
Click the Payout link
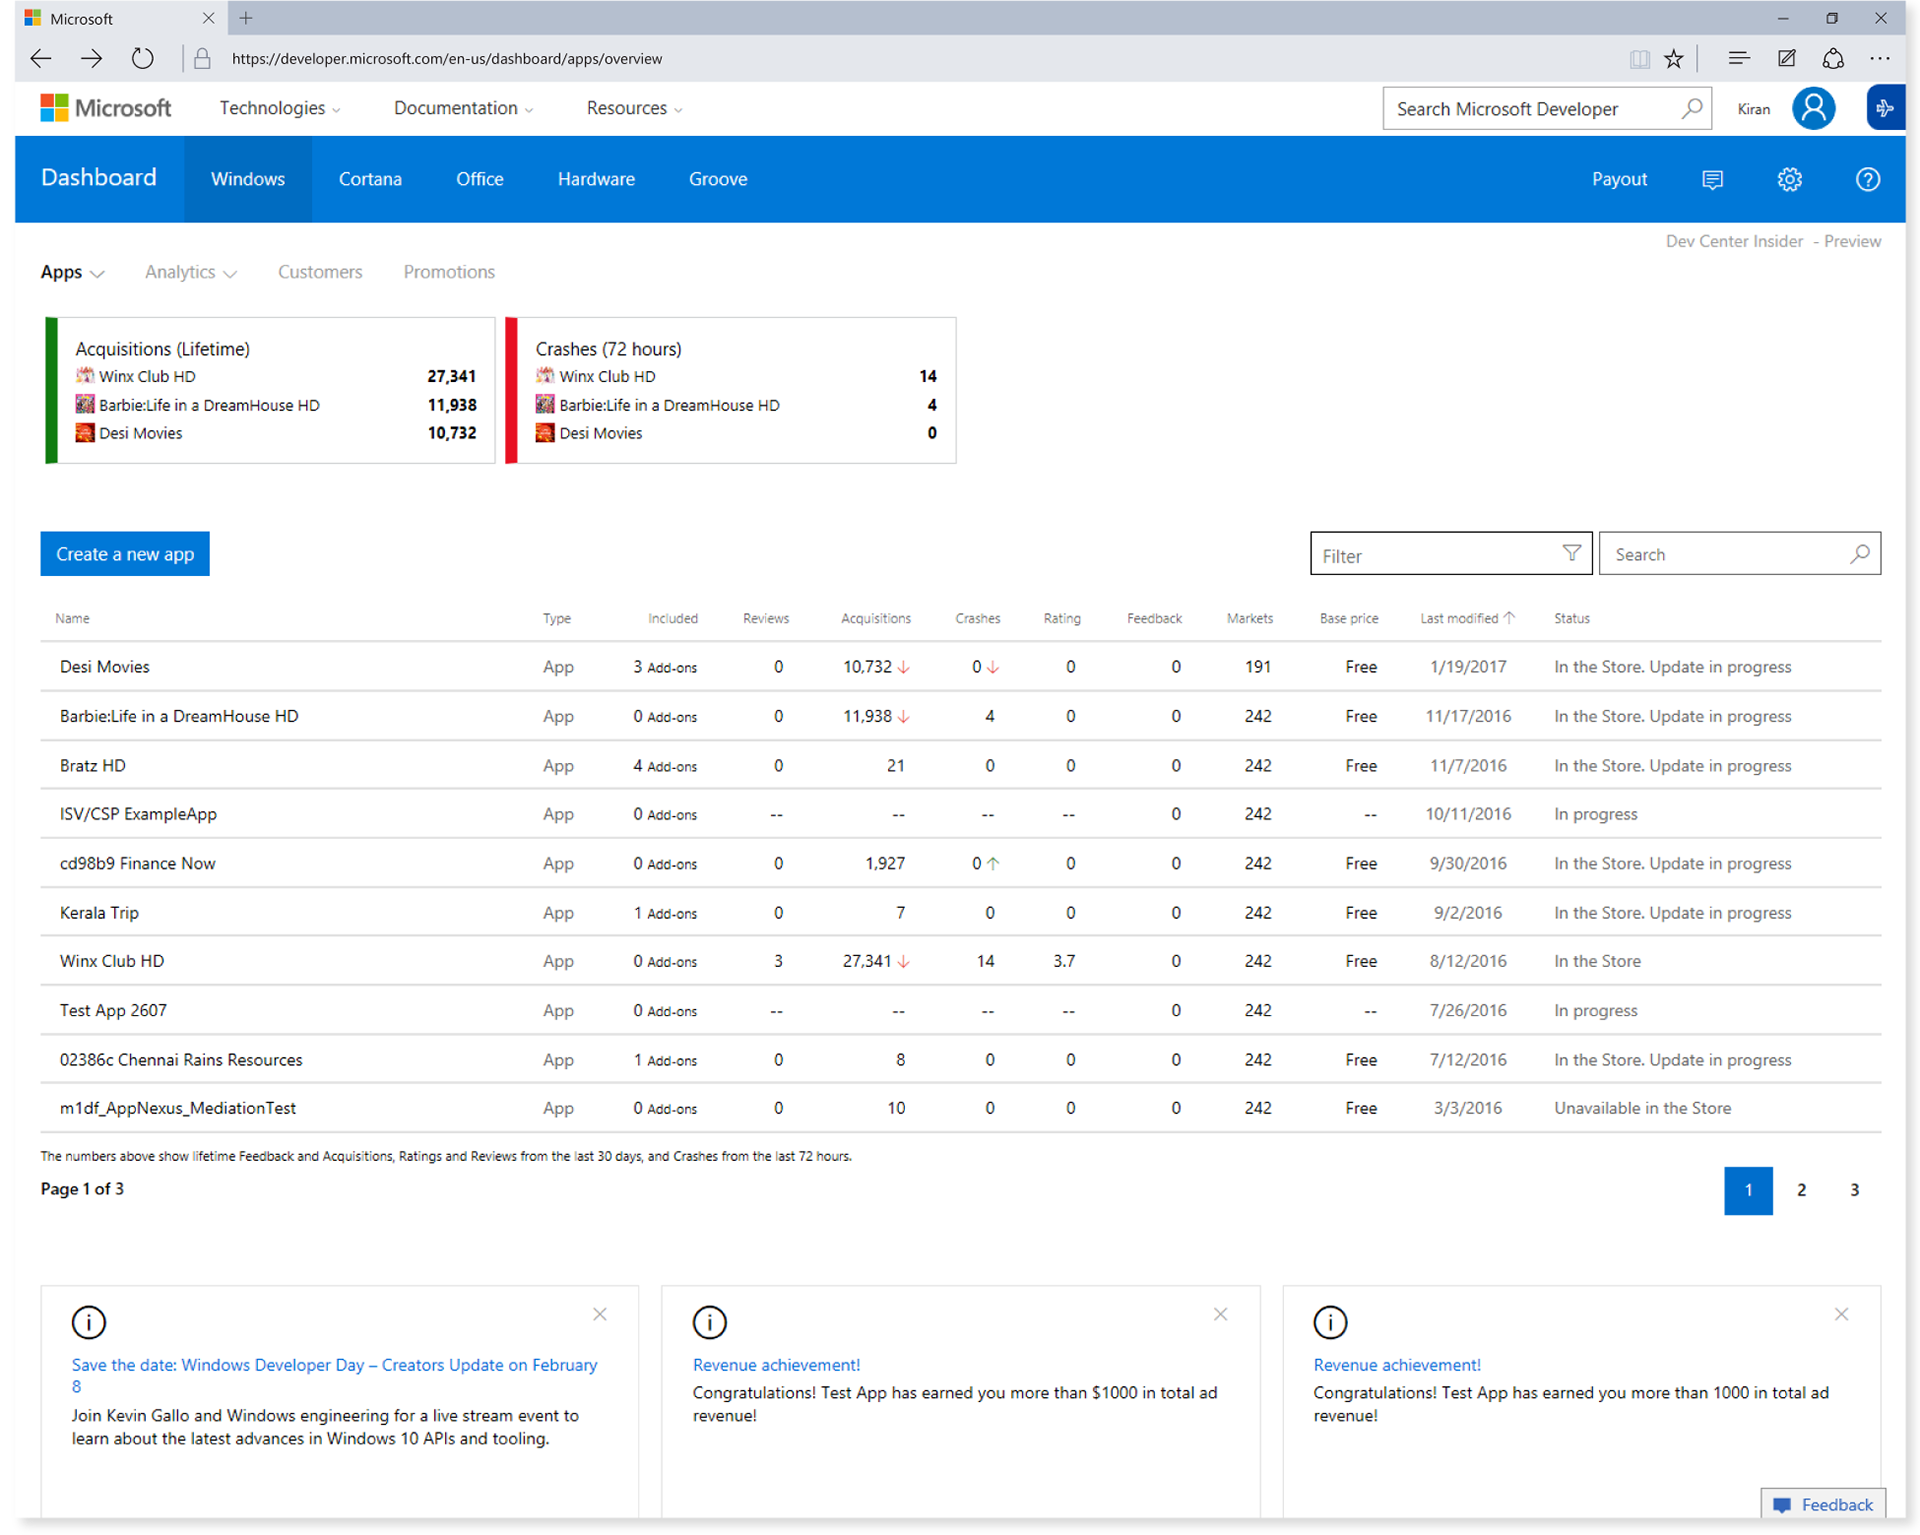(x=1619, y=179)
